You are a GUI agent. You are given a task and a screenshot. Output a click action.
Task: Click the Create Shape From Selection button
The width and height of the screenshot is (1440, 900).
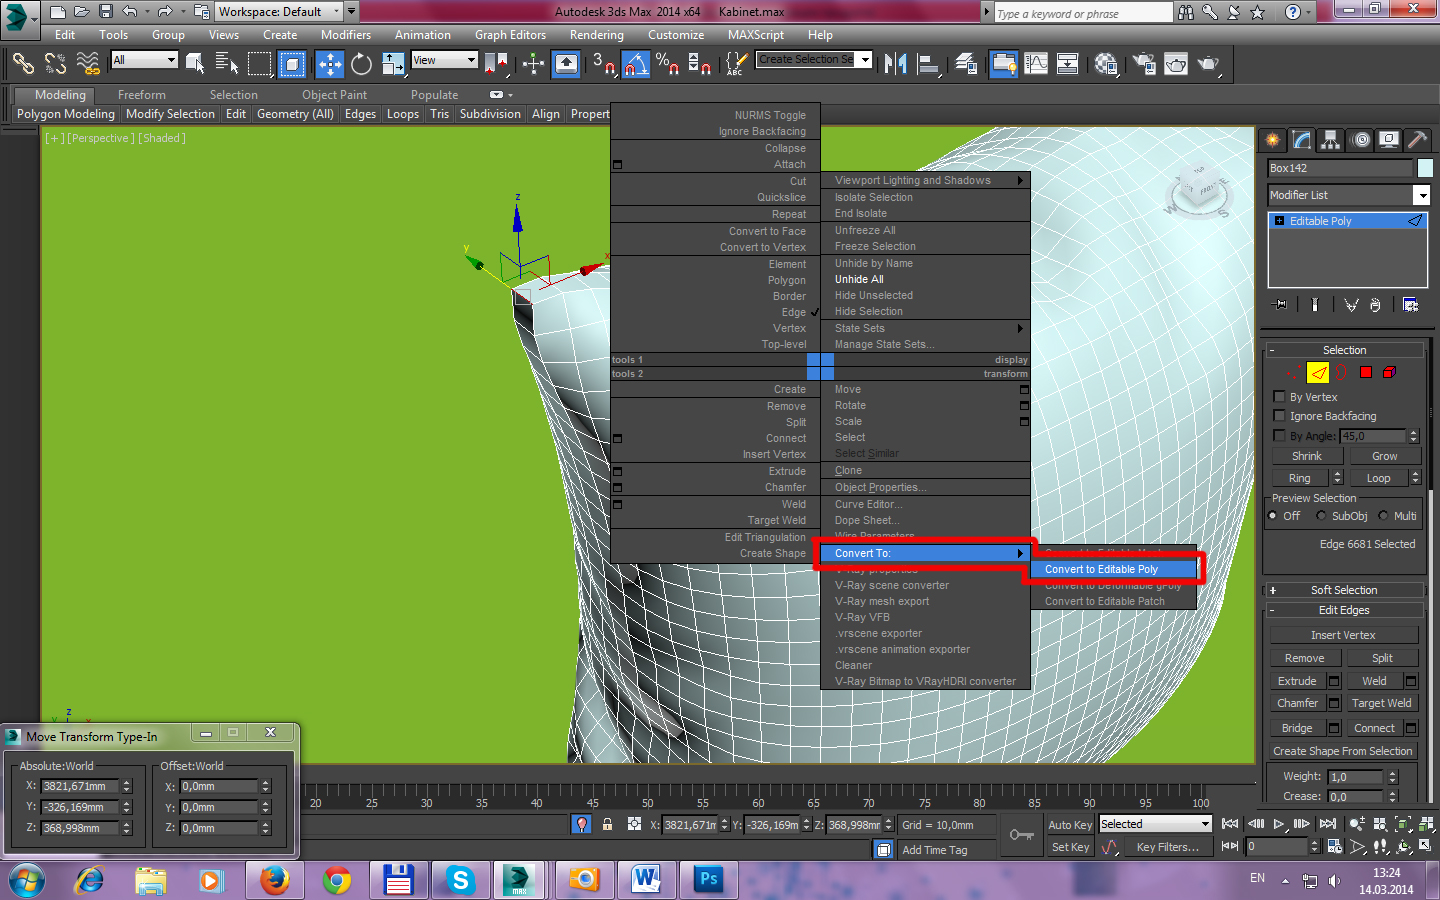[1343, 751]
